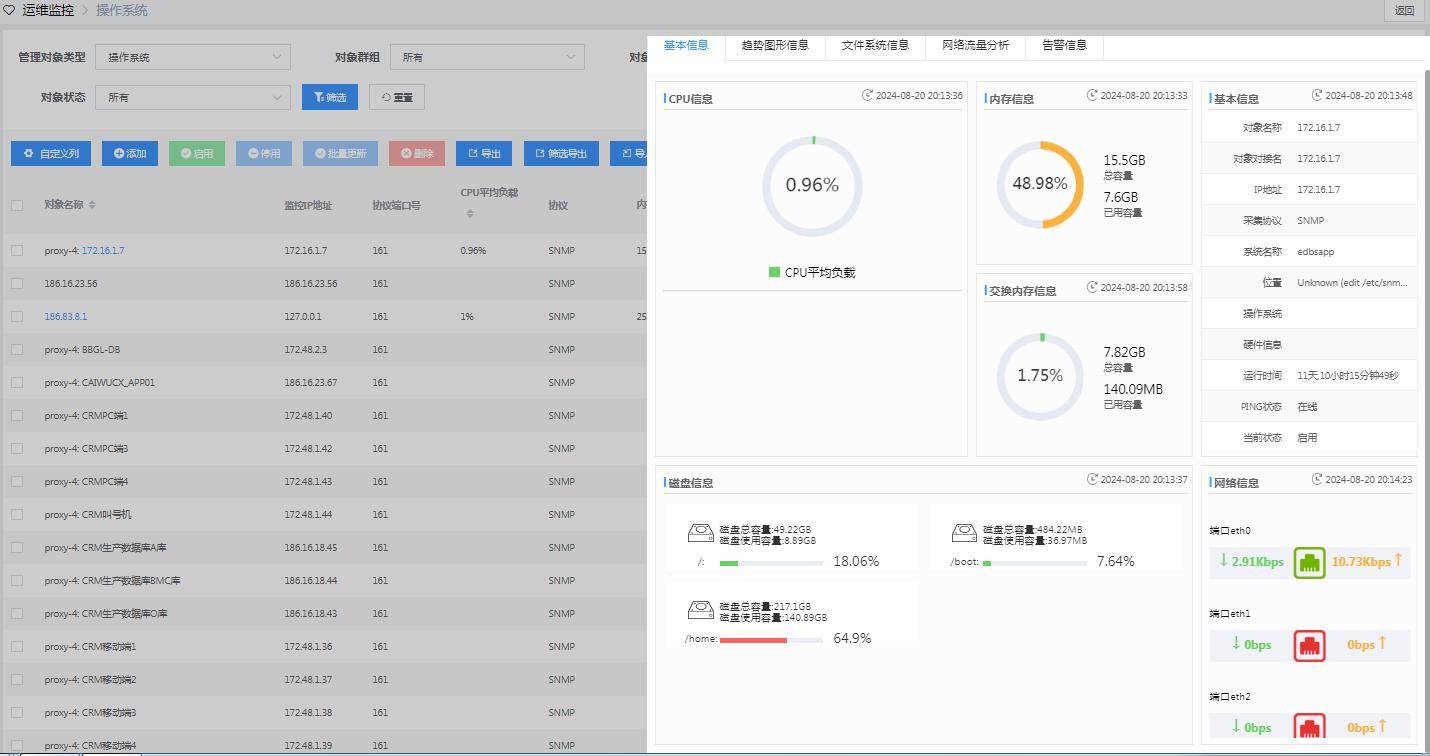Click the blue 筛选 filter button

(329, 97)
